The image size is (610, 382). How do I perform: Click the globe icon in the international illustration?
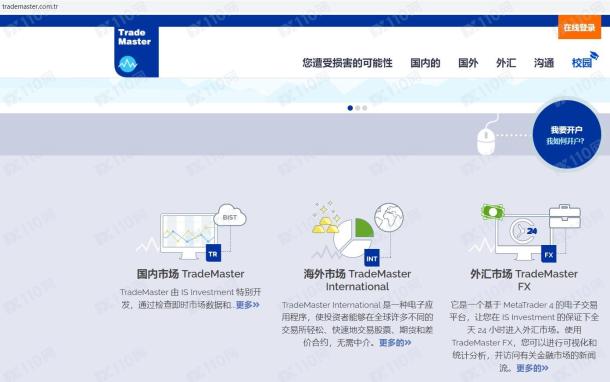389,217
